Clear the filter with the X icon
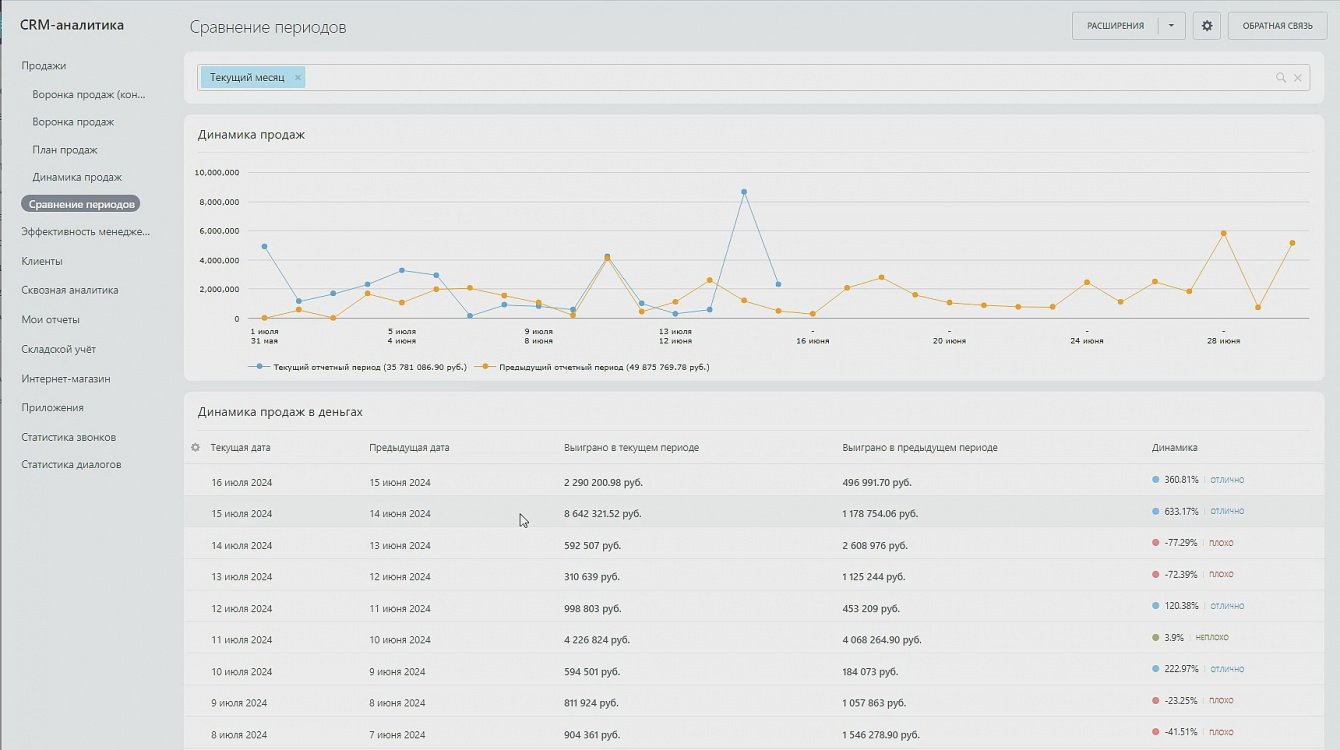This screenshot has height=750, width=1340. pyautogui.click(x=1298, y=78)
